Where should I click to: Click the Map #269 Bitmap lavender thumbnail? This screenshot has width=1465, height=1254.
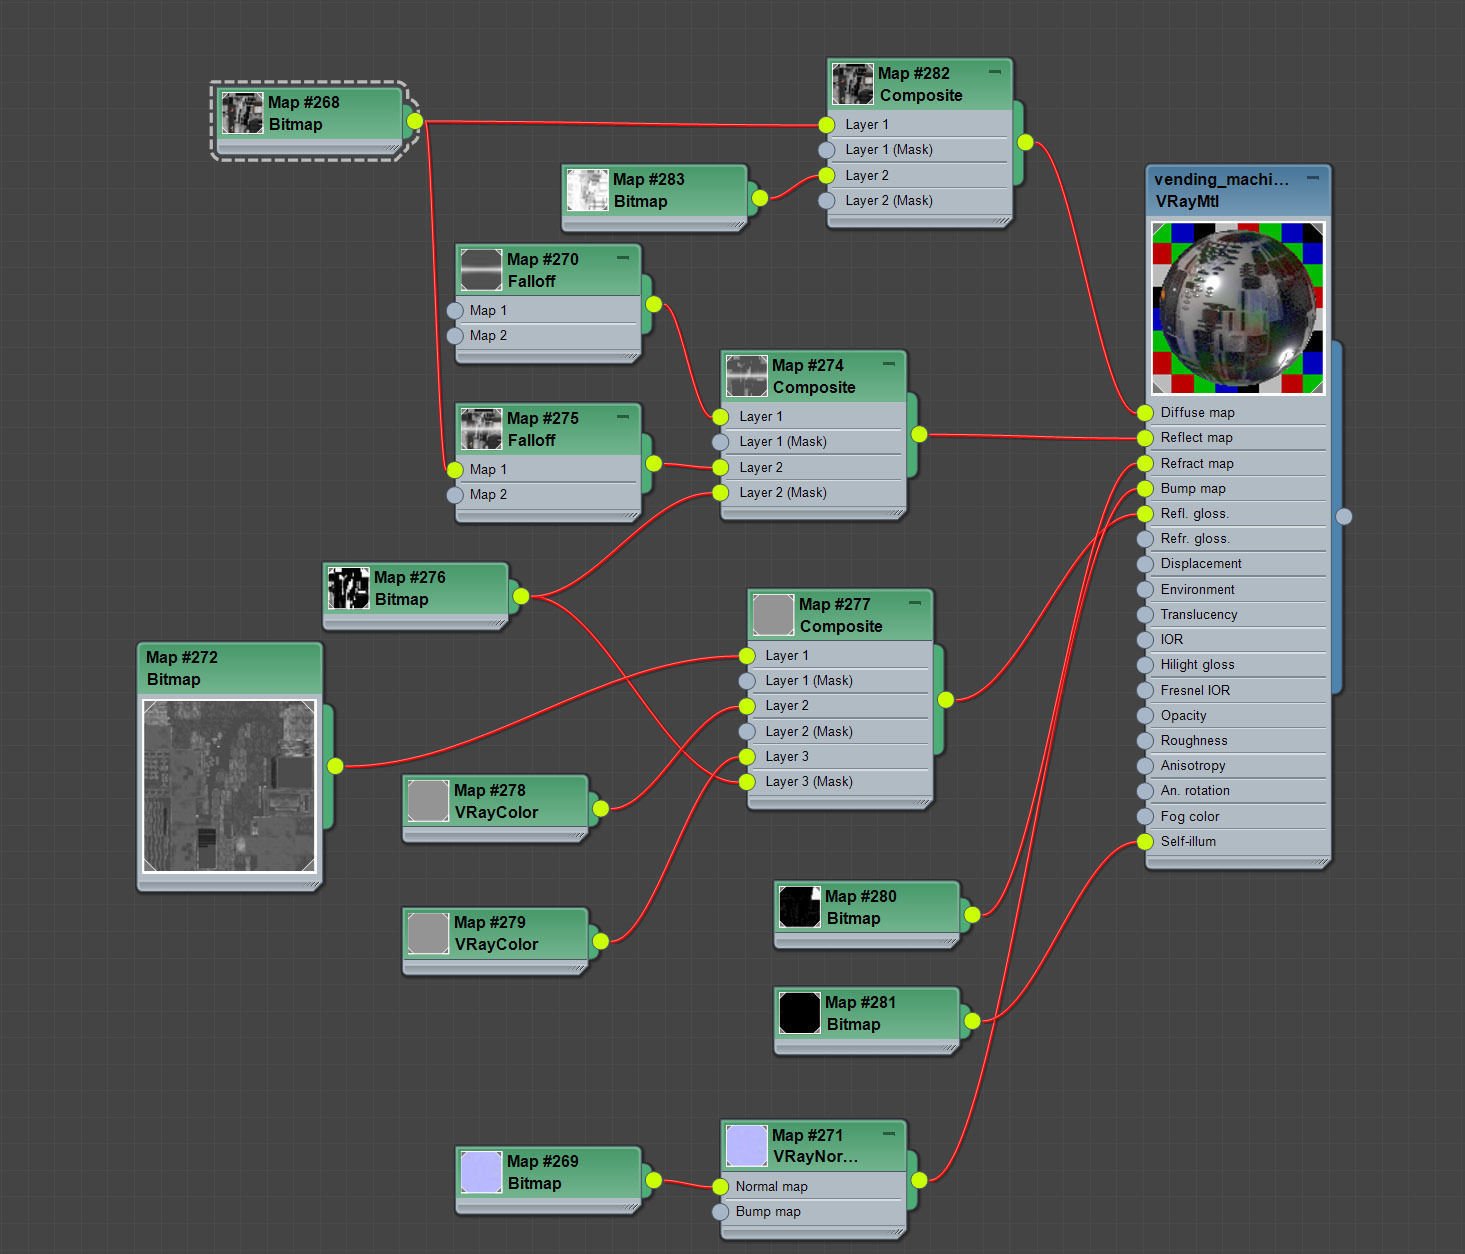coord(481,1172)
